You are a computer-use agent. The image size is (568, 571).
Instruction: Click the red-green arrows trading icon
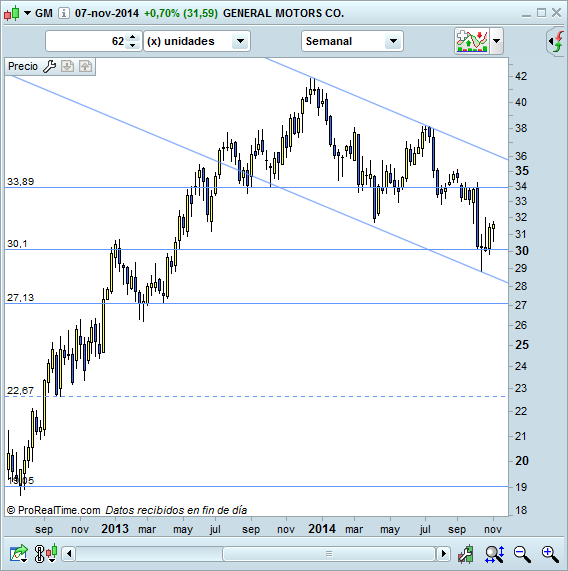click(556, 41)
